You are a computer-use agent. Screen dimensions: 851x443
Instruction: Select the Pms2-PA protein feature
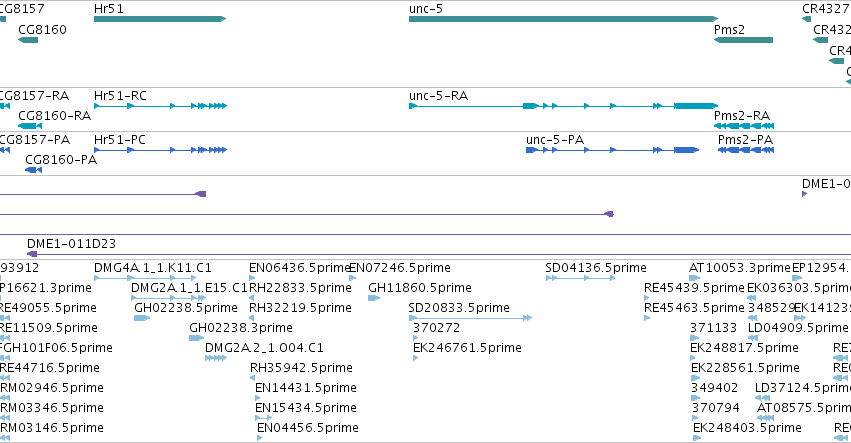pyautogui.click(x=746, y=150)
